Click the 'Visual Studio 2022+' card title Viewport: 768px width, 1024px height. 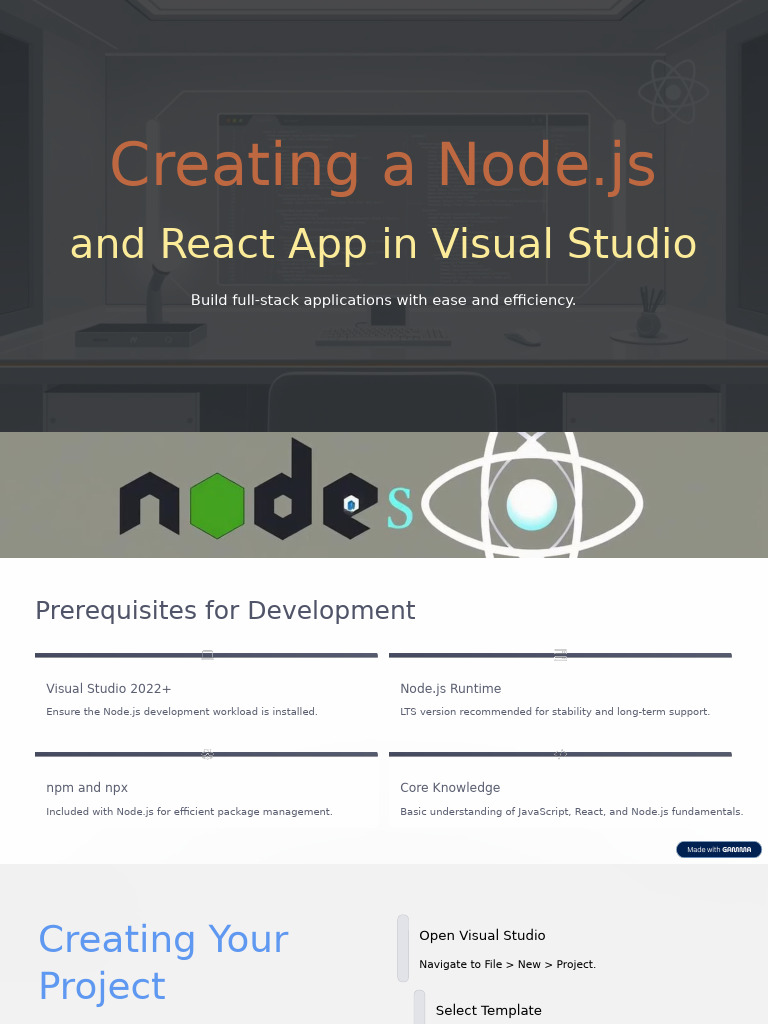coord(108,688)
